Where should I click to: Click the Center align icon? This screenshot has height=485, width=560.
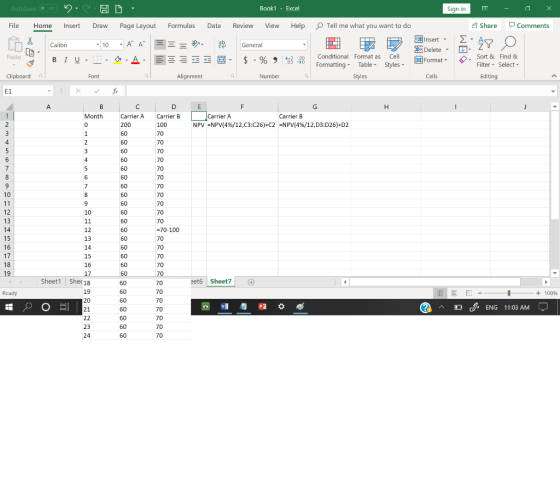pos(171,60)
